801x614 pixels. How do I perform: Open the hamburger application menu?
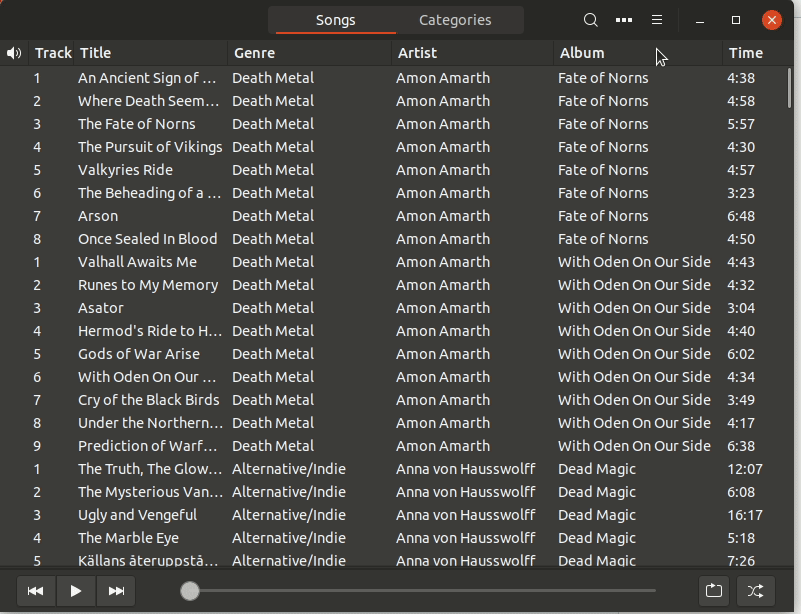(x=657, y=20)
